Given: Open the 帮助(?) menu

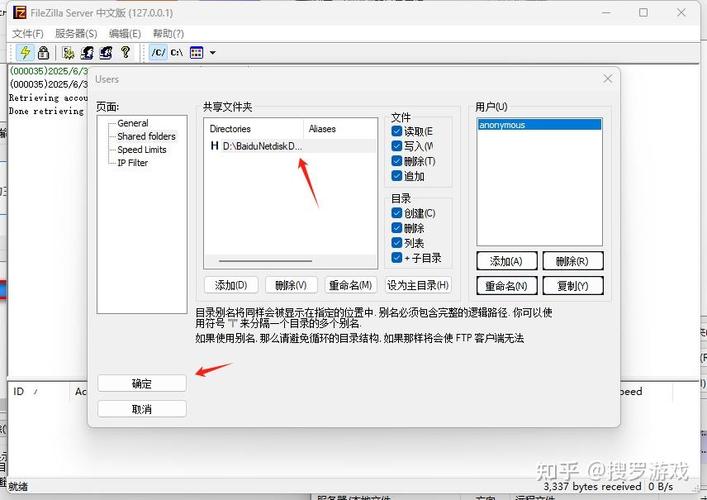Looking at the screenshot, I should [x=168, y=33].
